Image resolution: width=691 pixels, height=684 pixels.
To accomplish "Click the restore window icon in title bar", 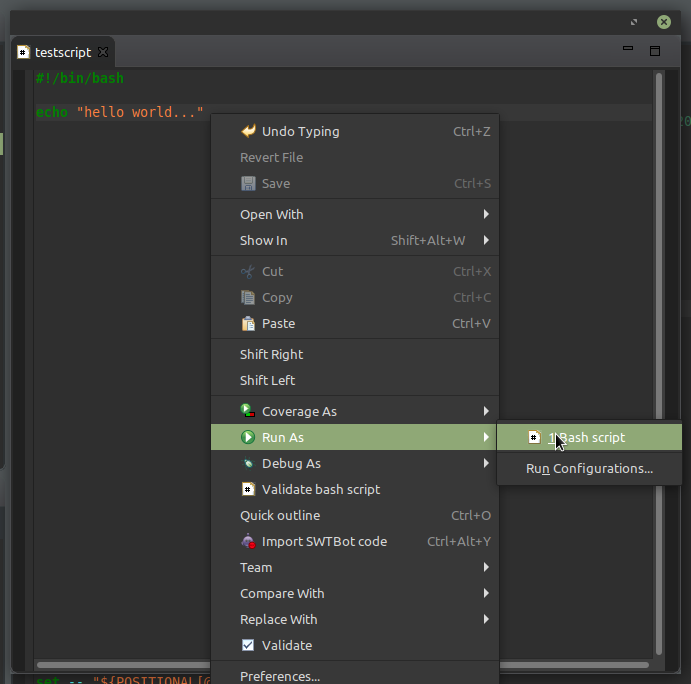I will [x=634, y=22].
